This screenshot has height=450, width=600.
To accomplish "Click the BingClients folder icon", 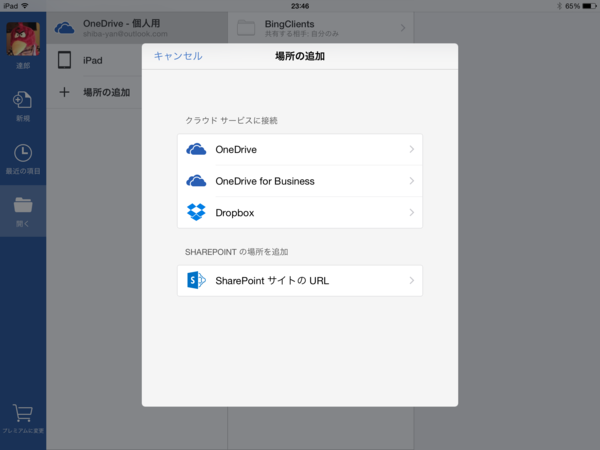I will click(x=246, y=28).
